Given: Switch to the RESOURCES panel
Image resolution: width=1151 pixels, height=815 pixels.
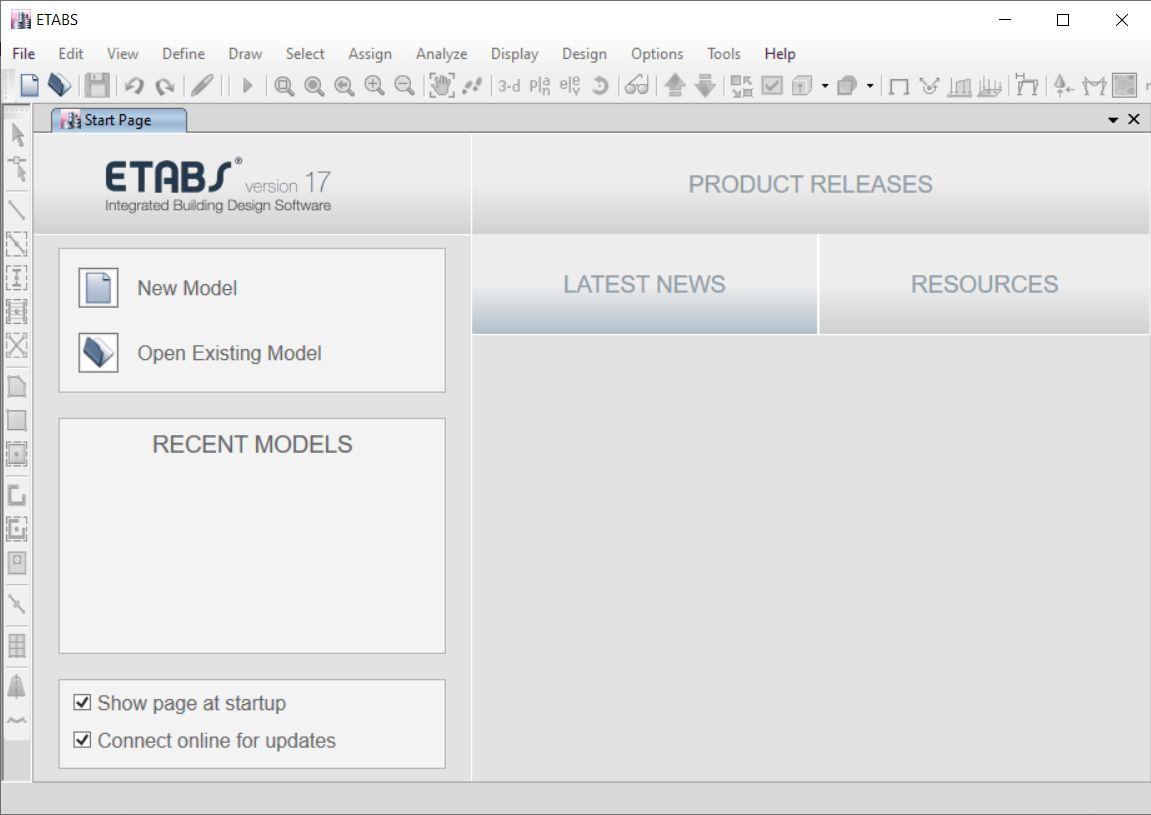Looking at the screenshot, I should coord(984,284).
